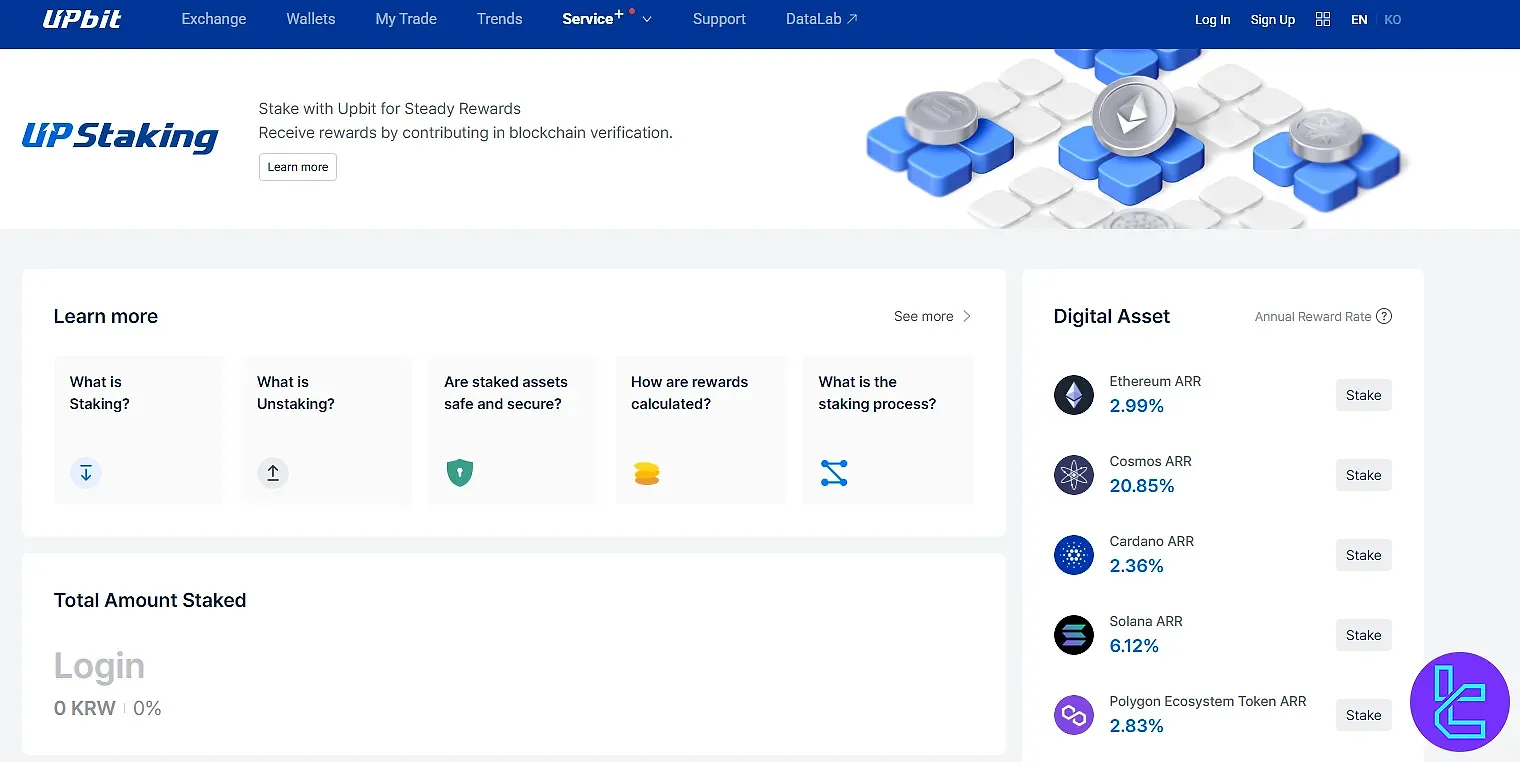The image size is (1520, 762).
Task: Select the Ethereum asset icon
Action: pyautogui.click(x=1073, y=395)
